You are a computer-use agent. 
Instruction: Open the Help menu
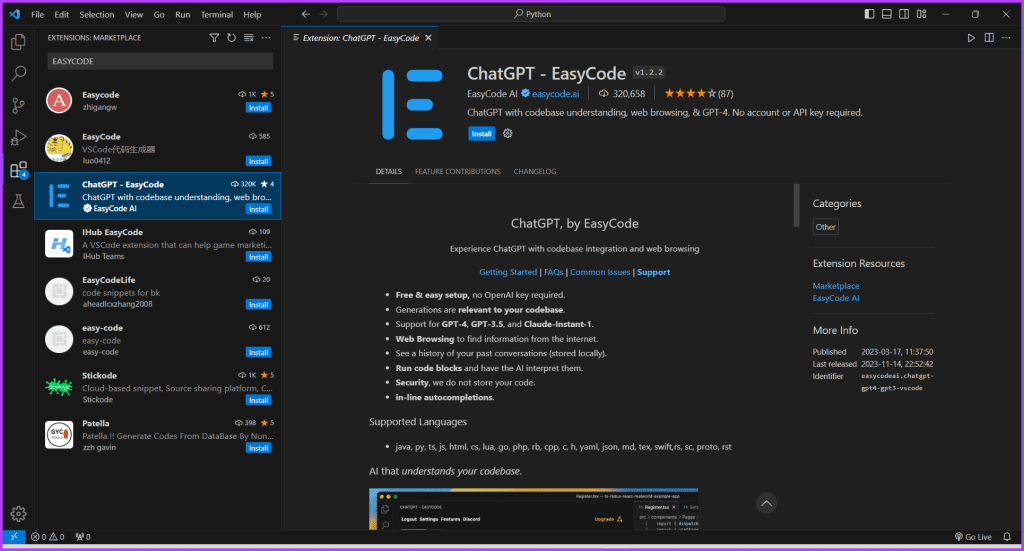pyautogui.click(x=252, y=14)
